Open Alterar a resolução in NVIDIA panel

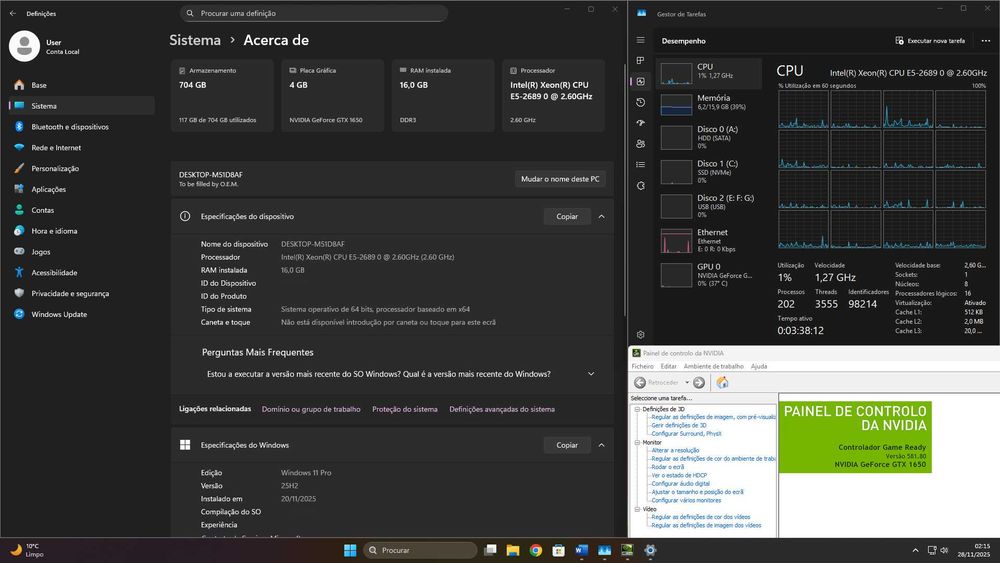(x=675, y=450)
